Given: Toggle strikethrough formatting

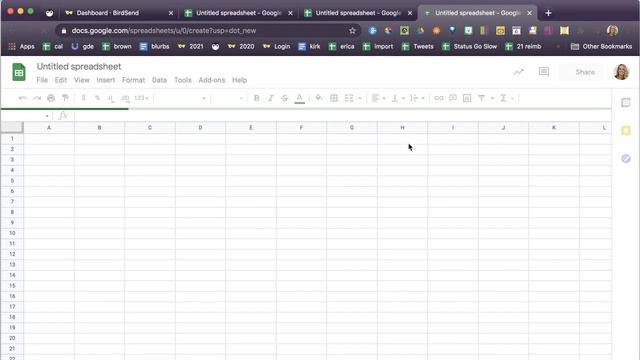Looking at the screenshot, I should pos(284,98).
